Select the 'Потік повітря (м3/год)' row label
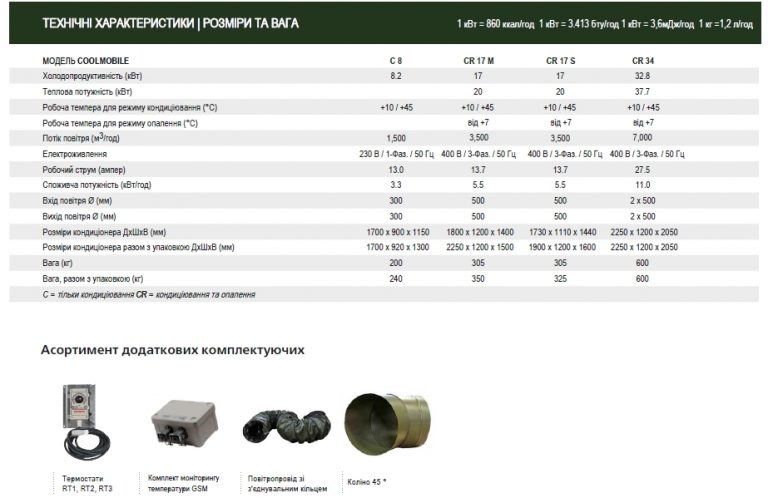768x498 pixels. click(x=81, y=138)
